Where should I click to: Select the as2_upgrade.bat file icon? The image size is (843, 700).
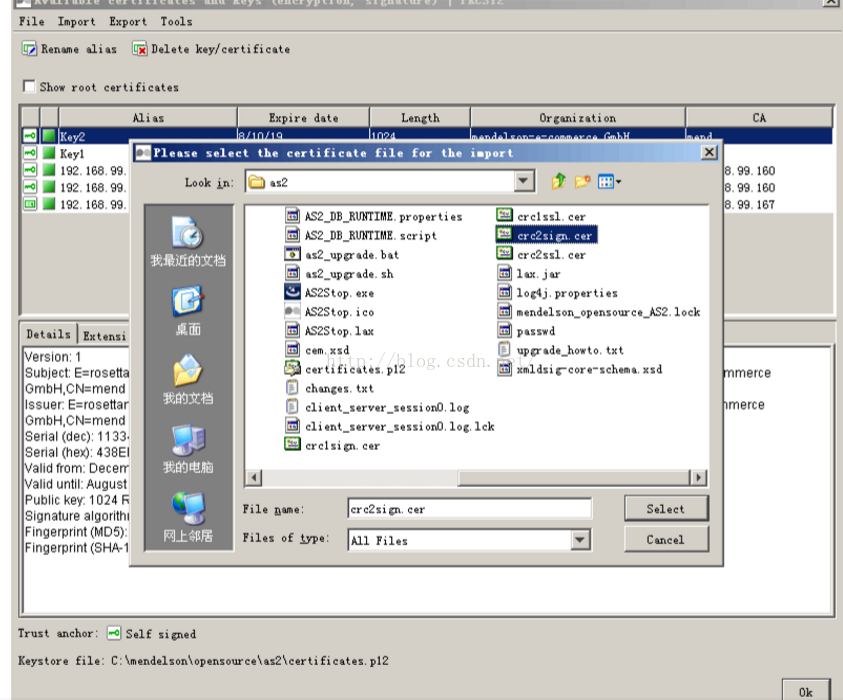click(292, 254)
